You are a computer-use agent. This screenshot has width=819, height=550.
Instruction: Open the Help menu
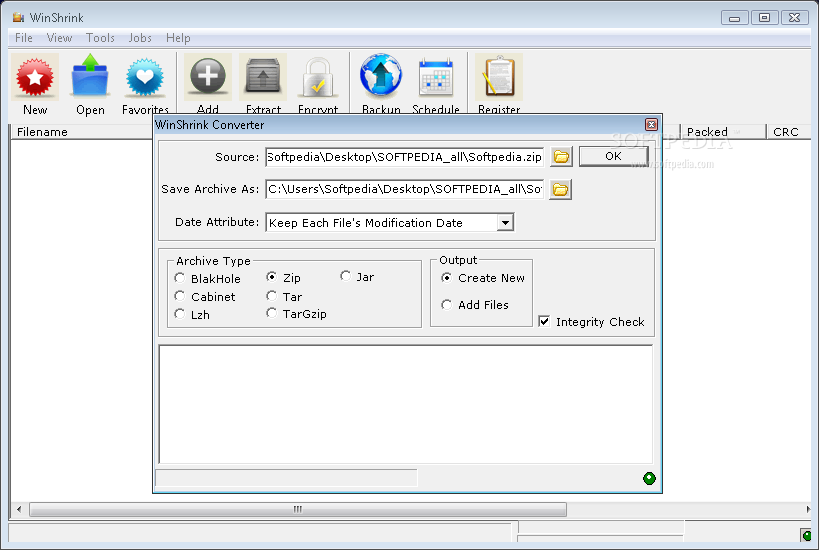click(x=178, y=38)
